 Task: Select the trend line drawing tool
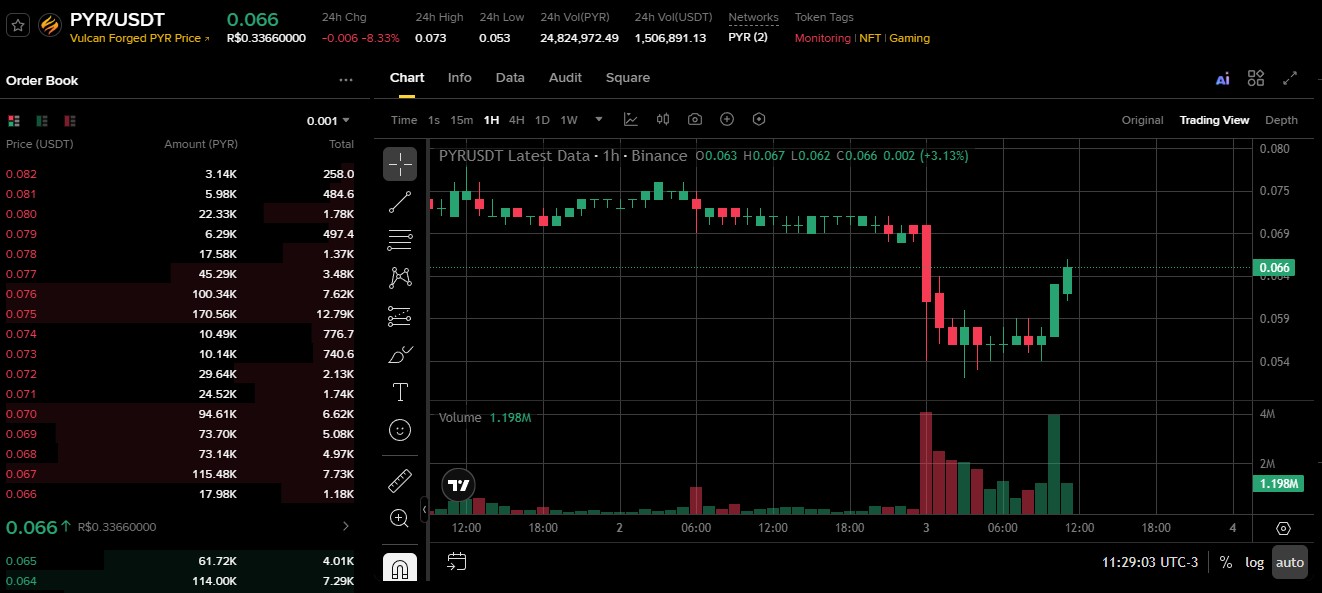(x=400, y=202)
